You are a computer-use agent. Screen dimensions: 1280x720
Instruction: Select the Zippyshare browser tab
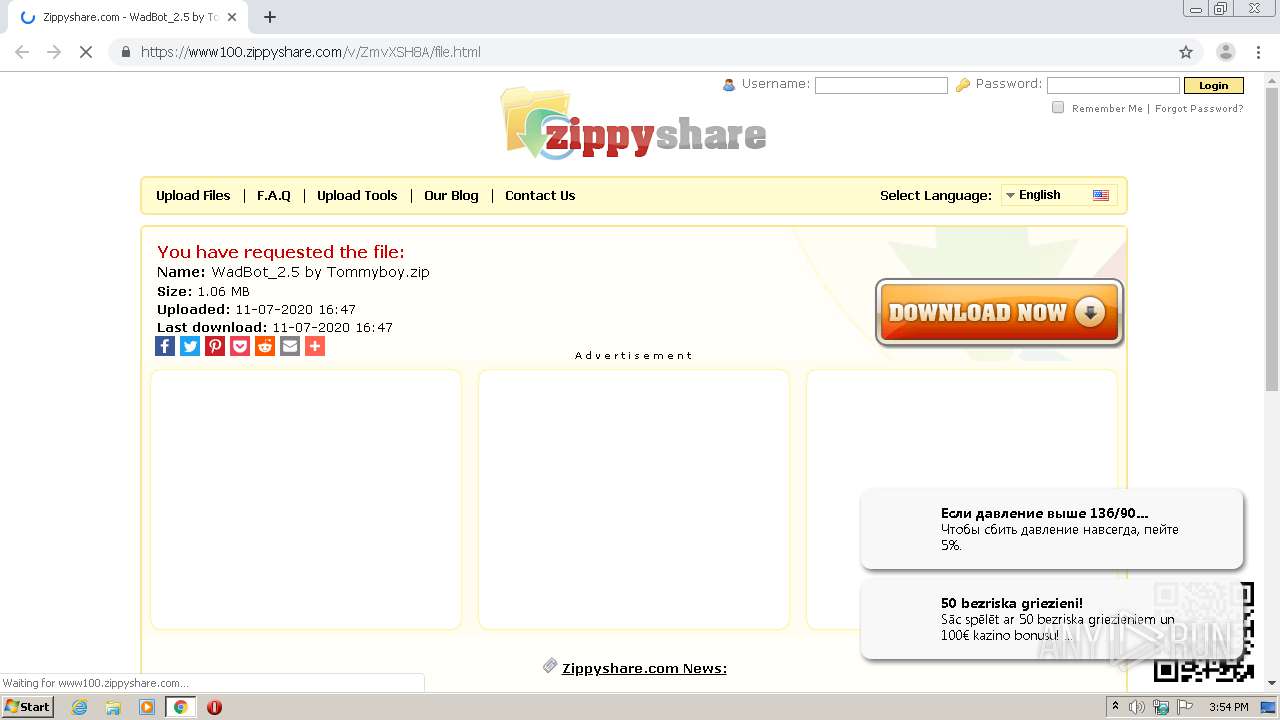pos(128,17)
